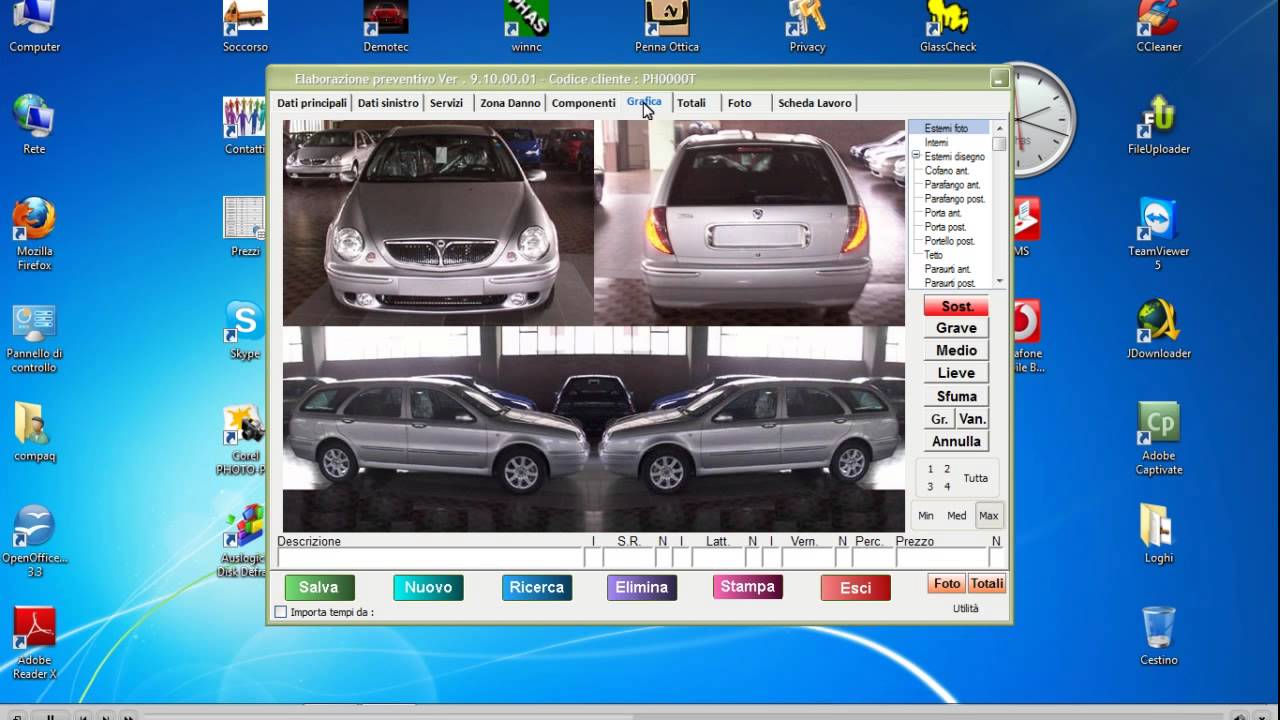Viewport: 1280px width, 720px height.
Task: Click the Descrizione input field
Action: point(430,558)
